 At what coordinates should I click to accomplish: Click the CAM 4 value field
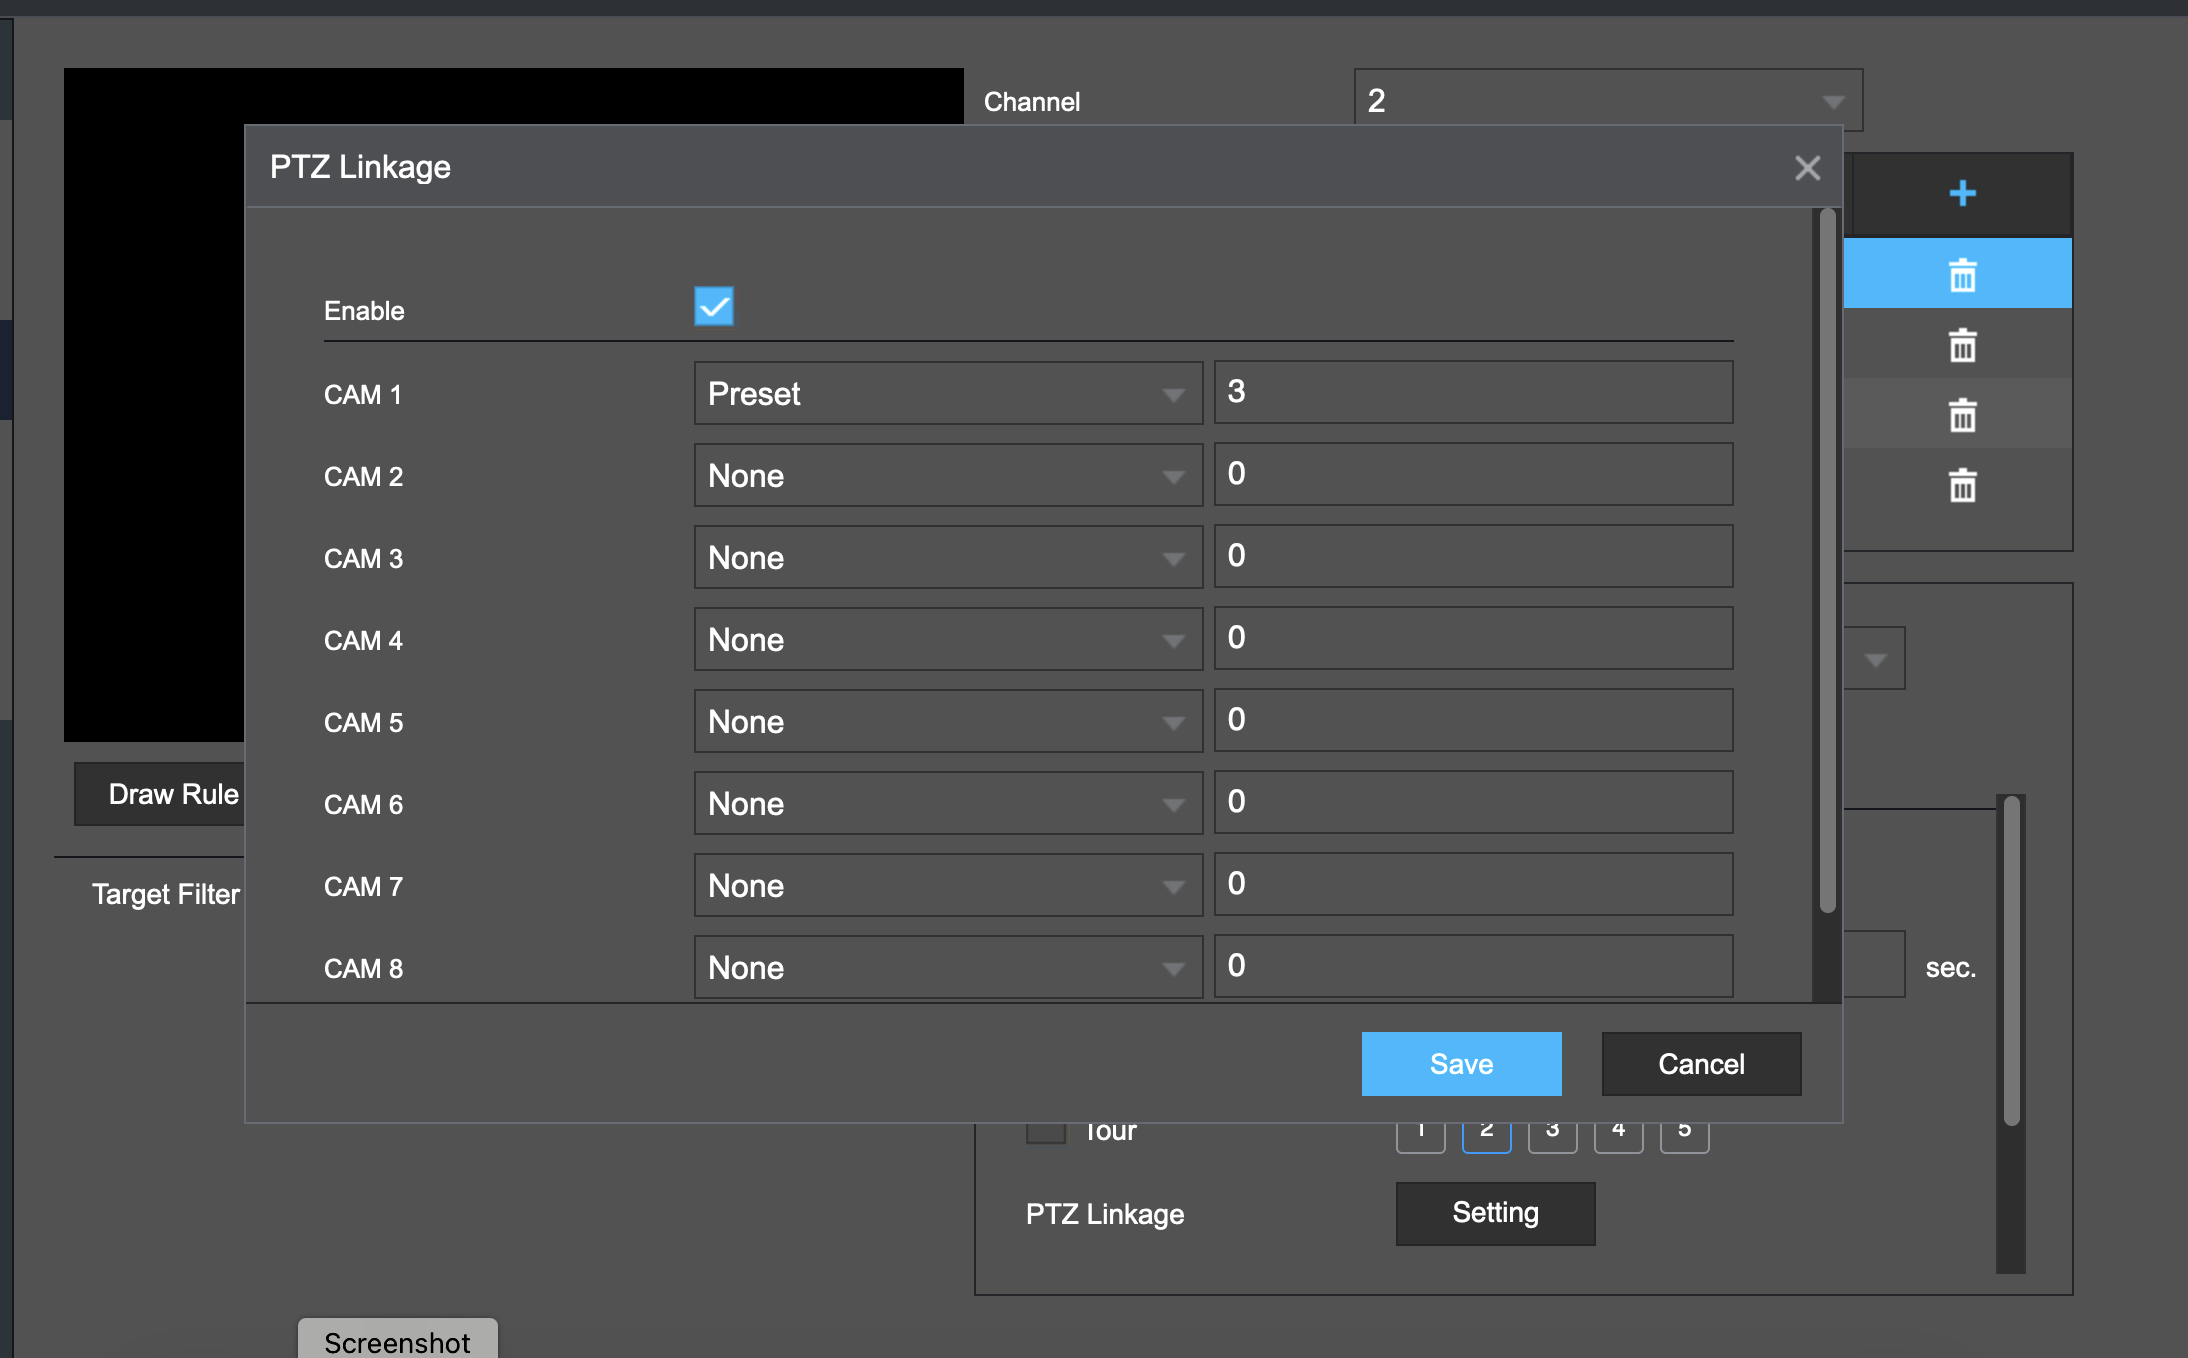pos(1473,638)
